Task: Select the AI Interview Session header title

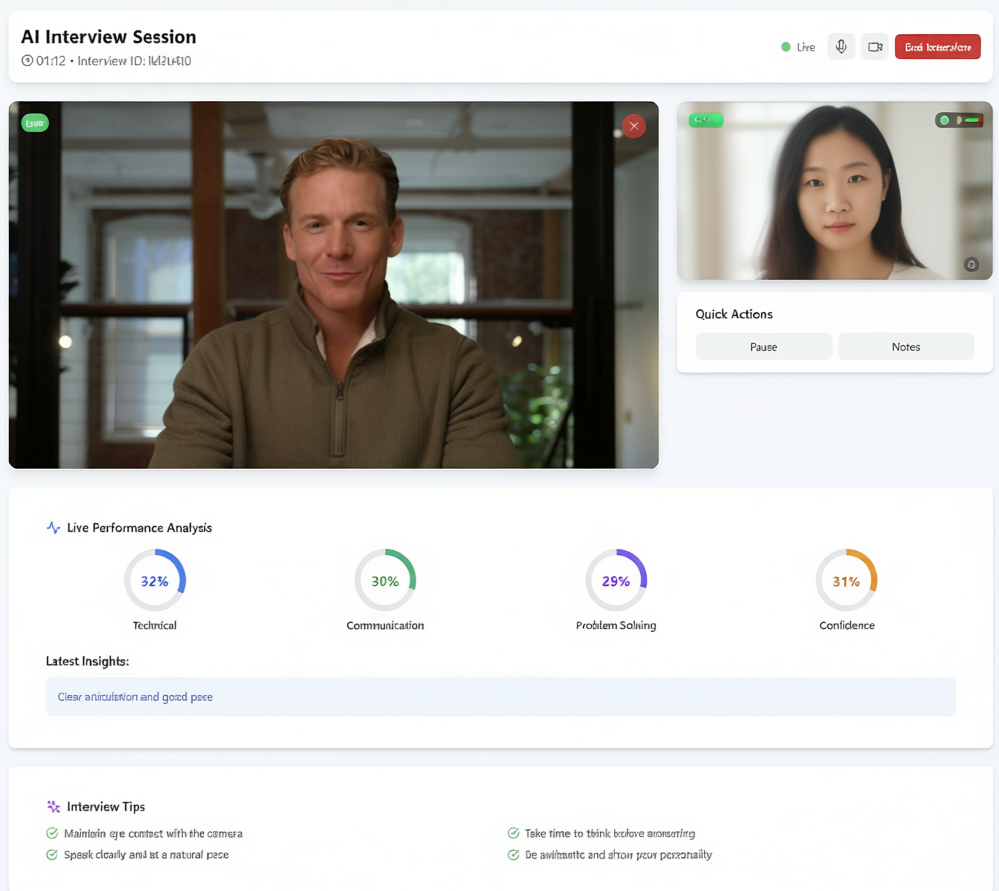Action: (108, 37)
